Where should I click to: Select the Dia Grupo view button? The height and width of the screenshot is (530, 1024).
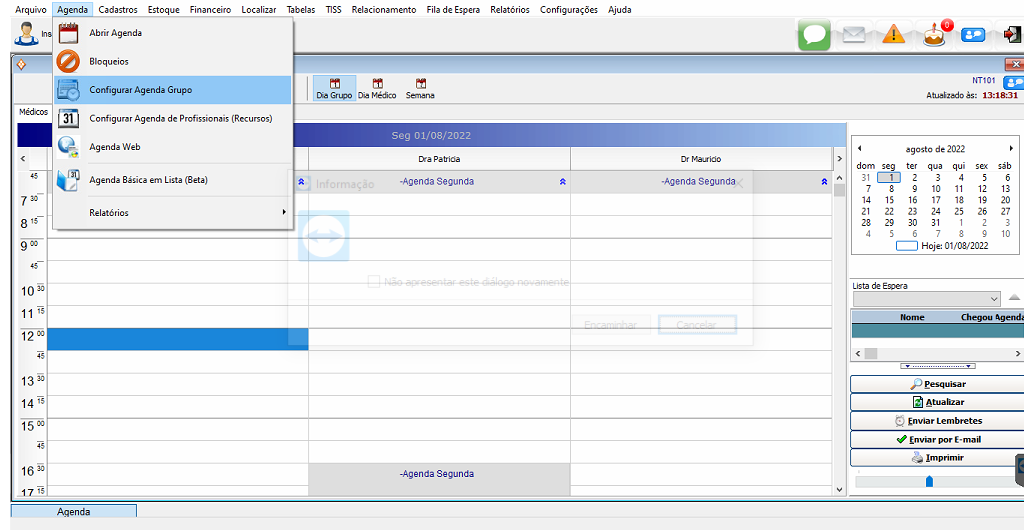coord(334,89)
